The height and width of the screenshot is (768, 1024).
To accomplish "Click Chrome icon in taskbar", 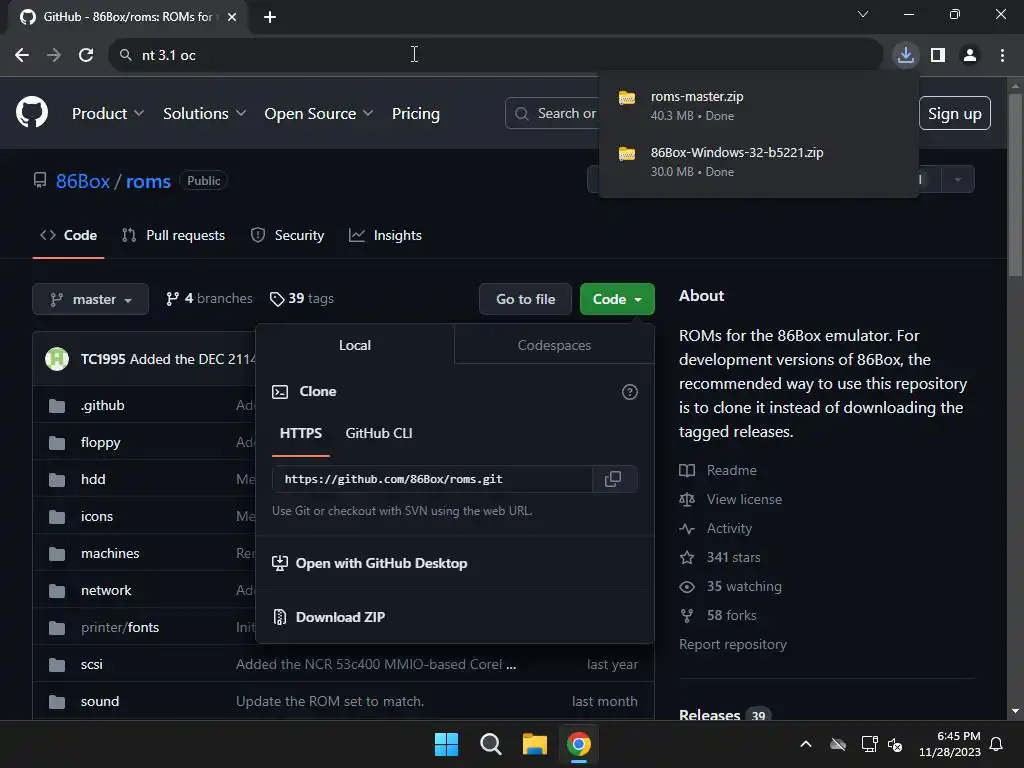I will 579,744.
